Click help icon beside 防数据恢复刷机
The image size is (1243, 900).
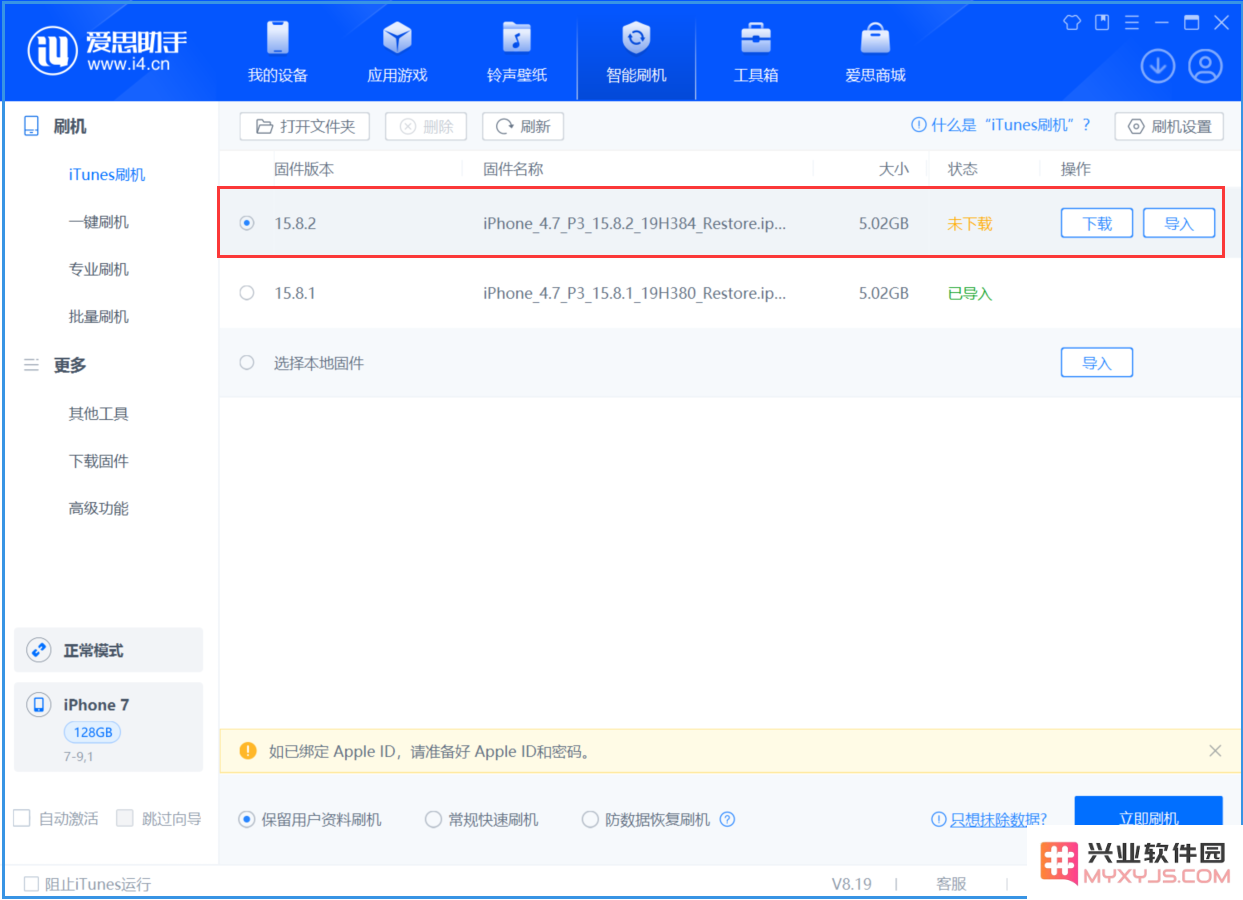[x=727, y=819]
